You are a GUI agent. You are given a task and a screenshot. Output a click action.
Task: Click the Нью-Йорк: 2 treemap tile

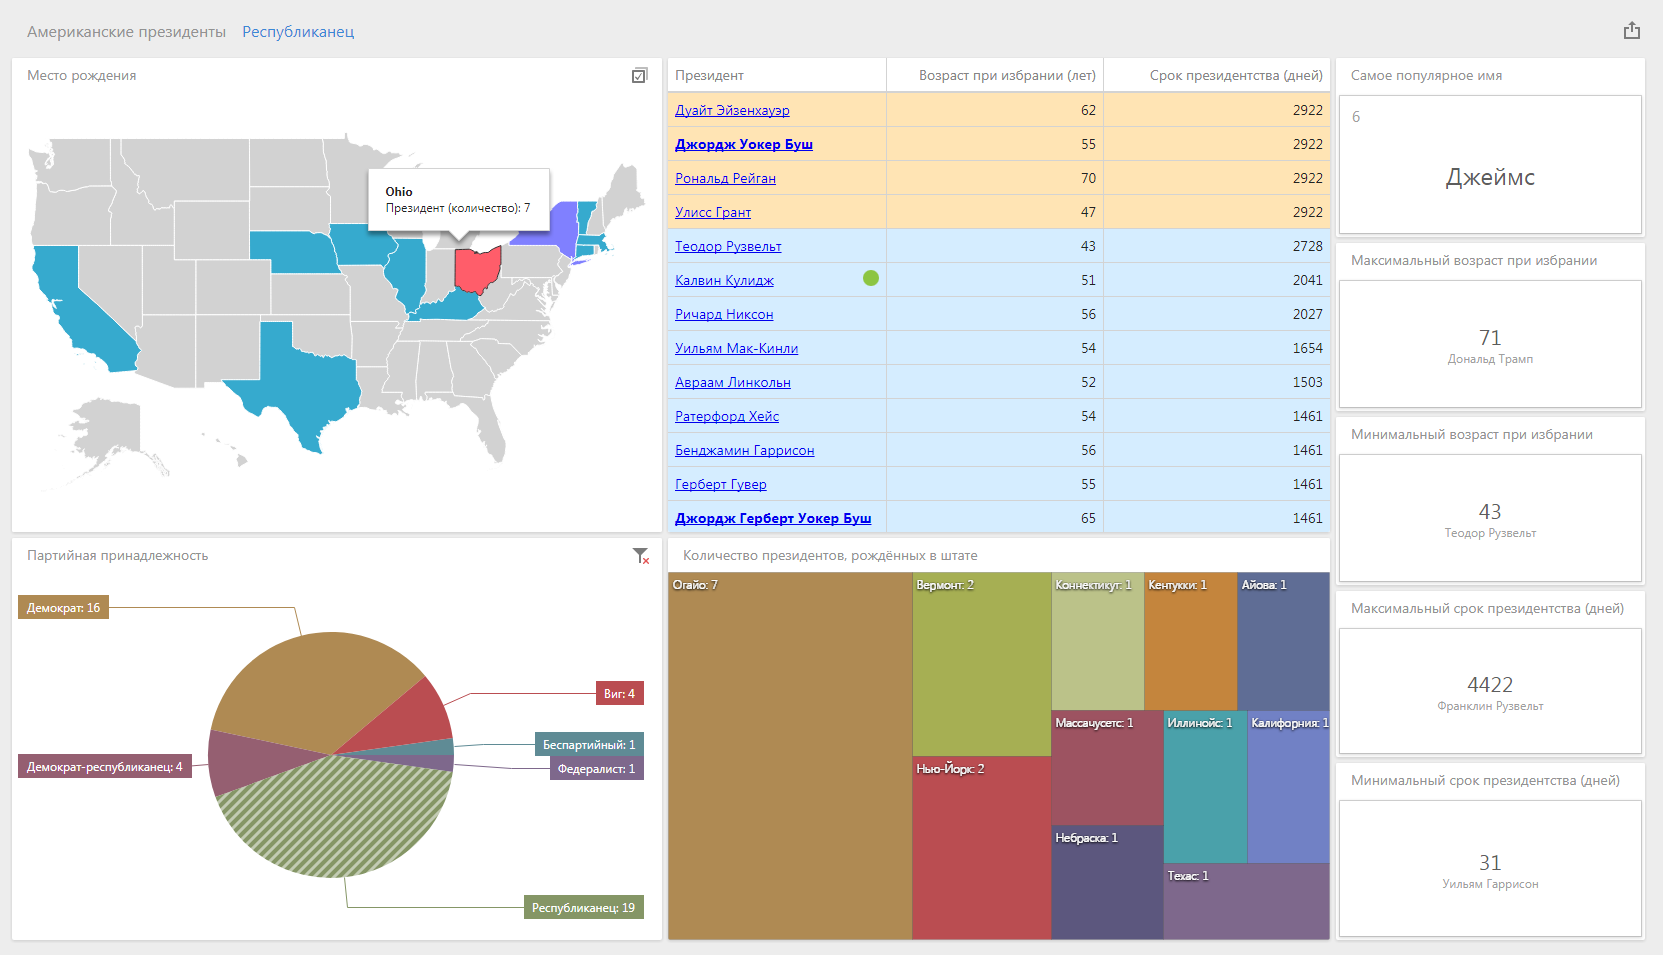982,848
